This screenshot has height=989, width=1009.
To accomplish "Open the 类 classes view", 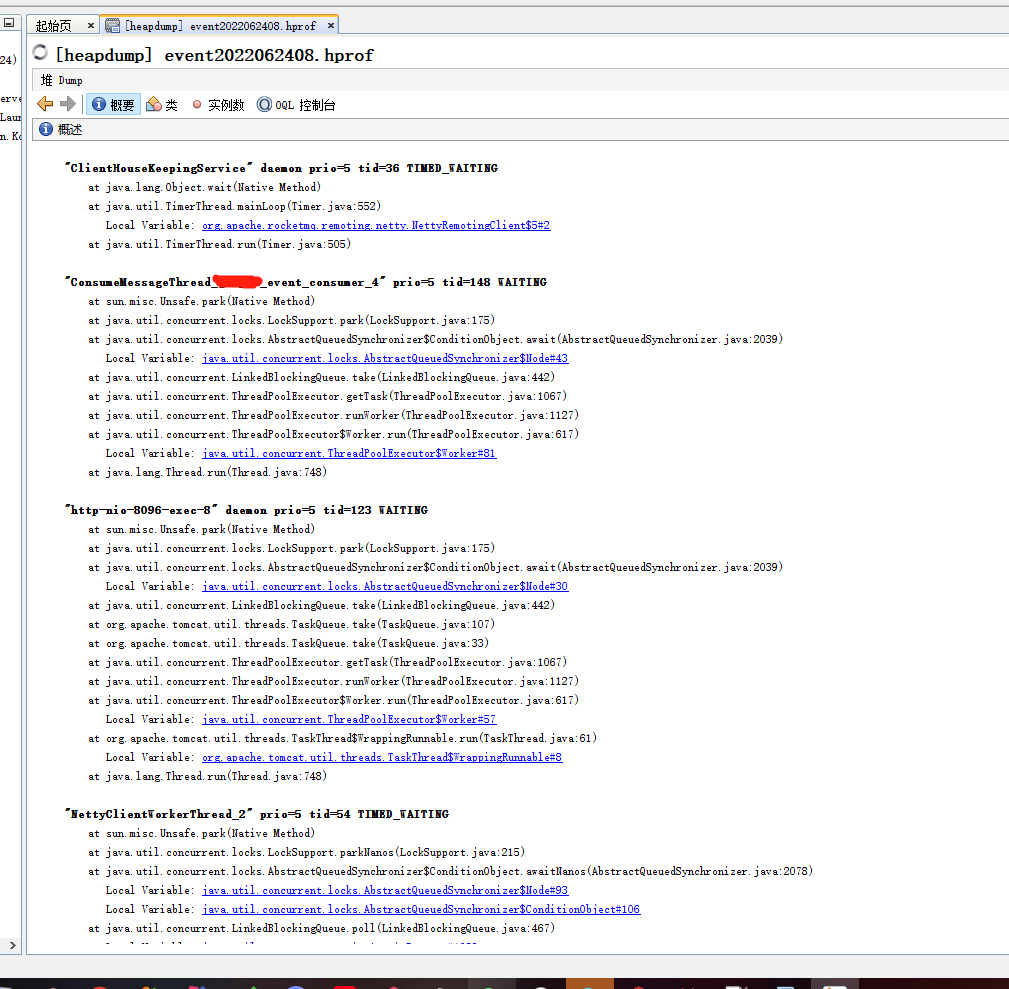I will tap(161, 103).
